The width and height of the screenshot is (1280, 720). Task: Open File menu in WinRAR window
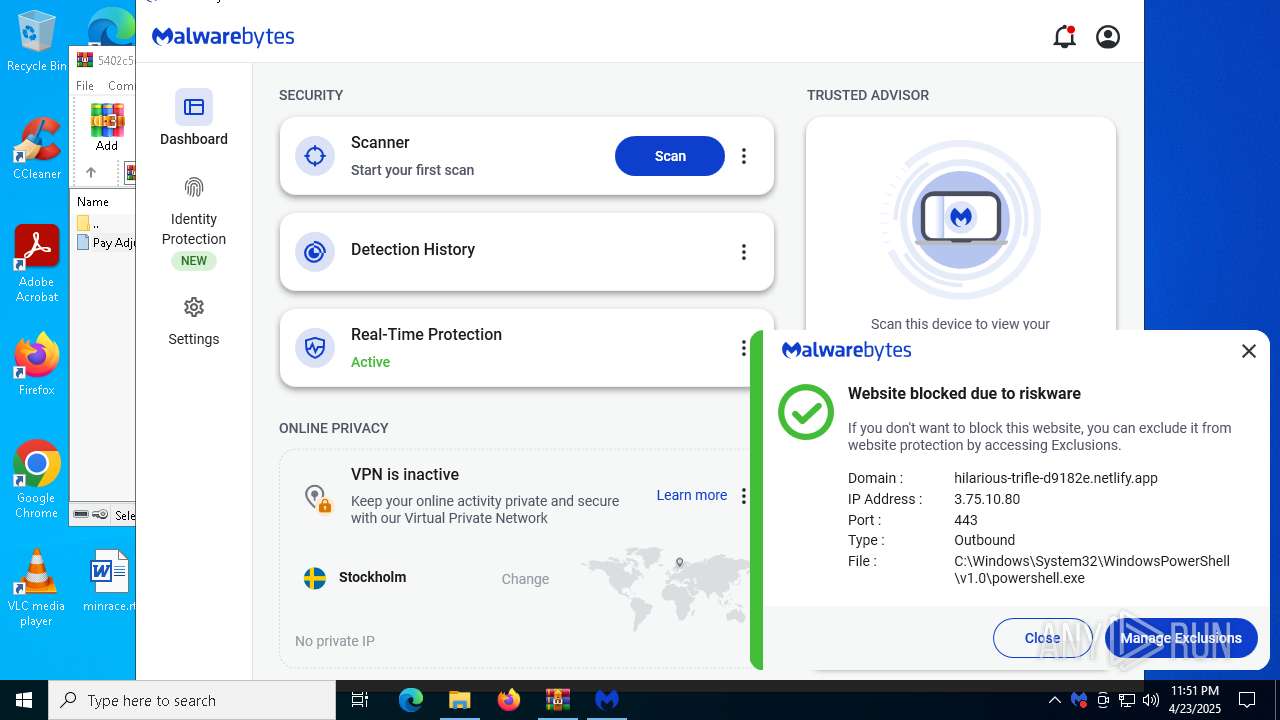pos(85,86)
